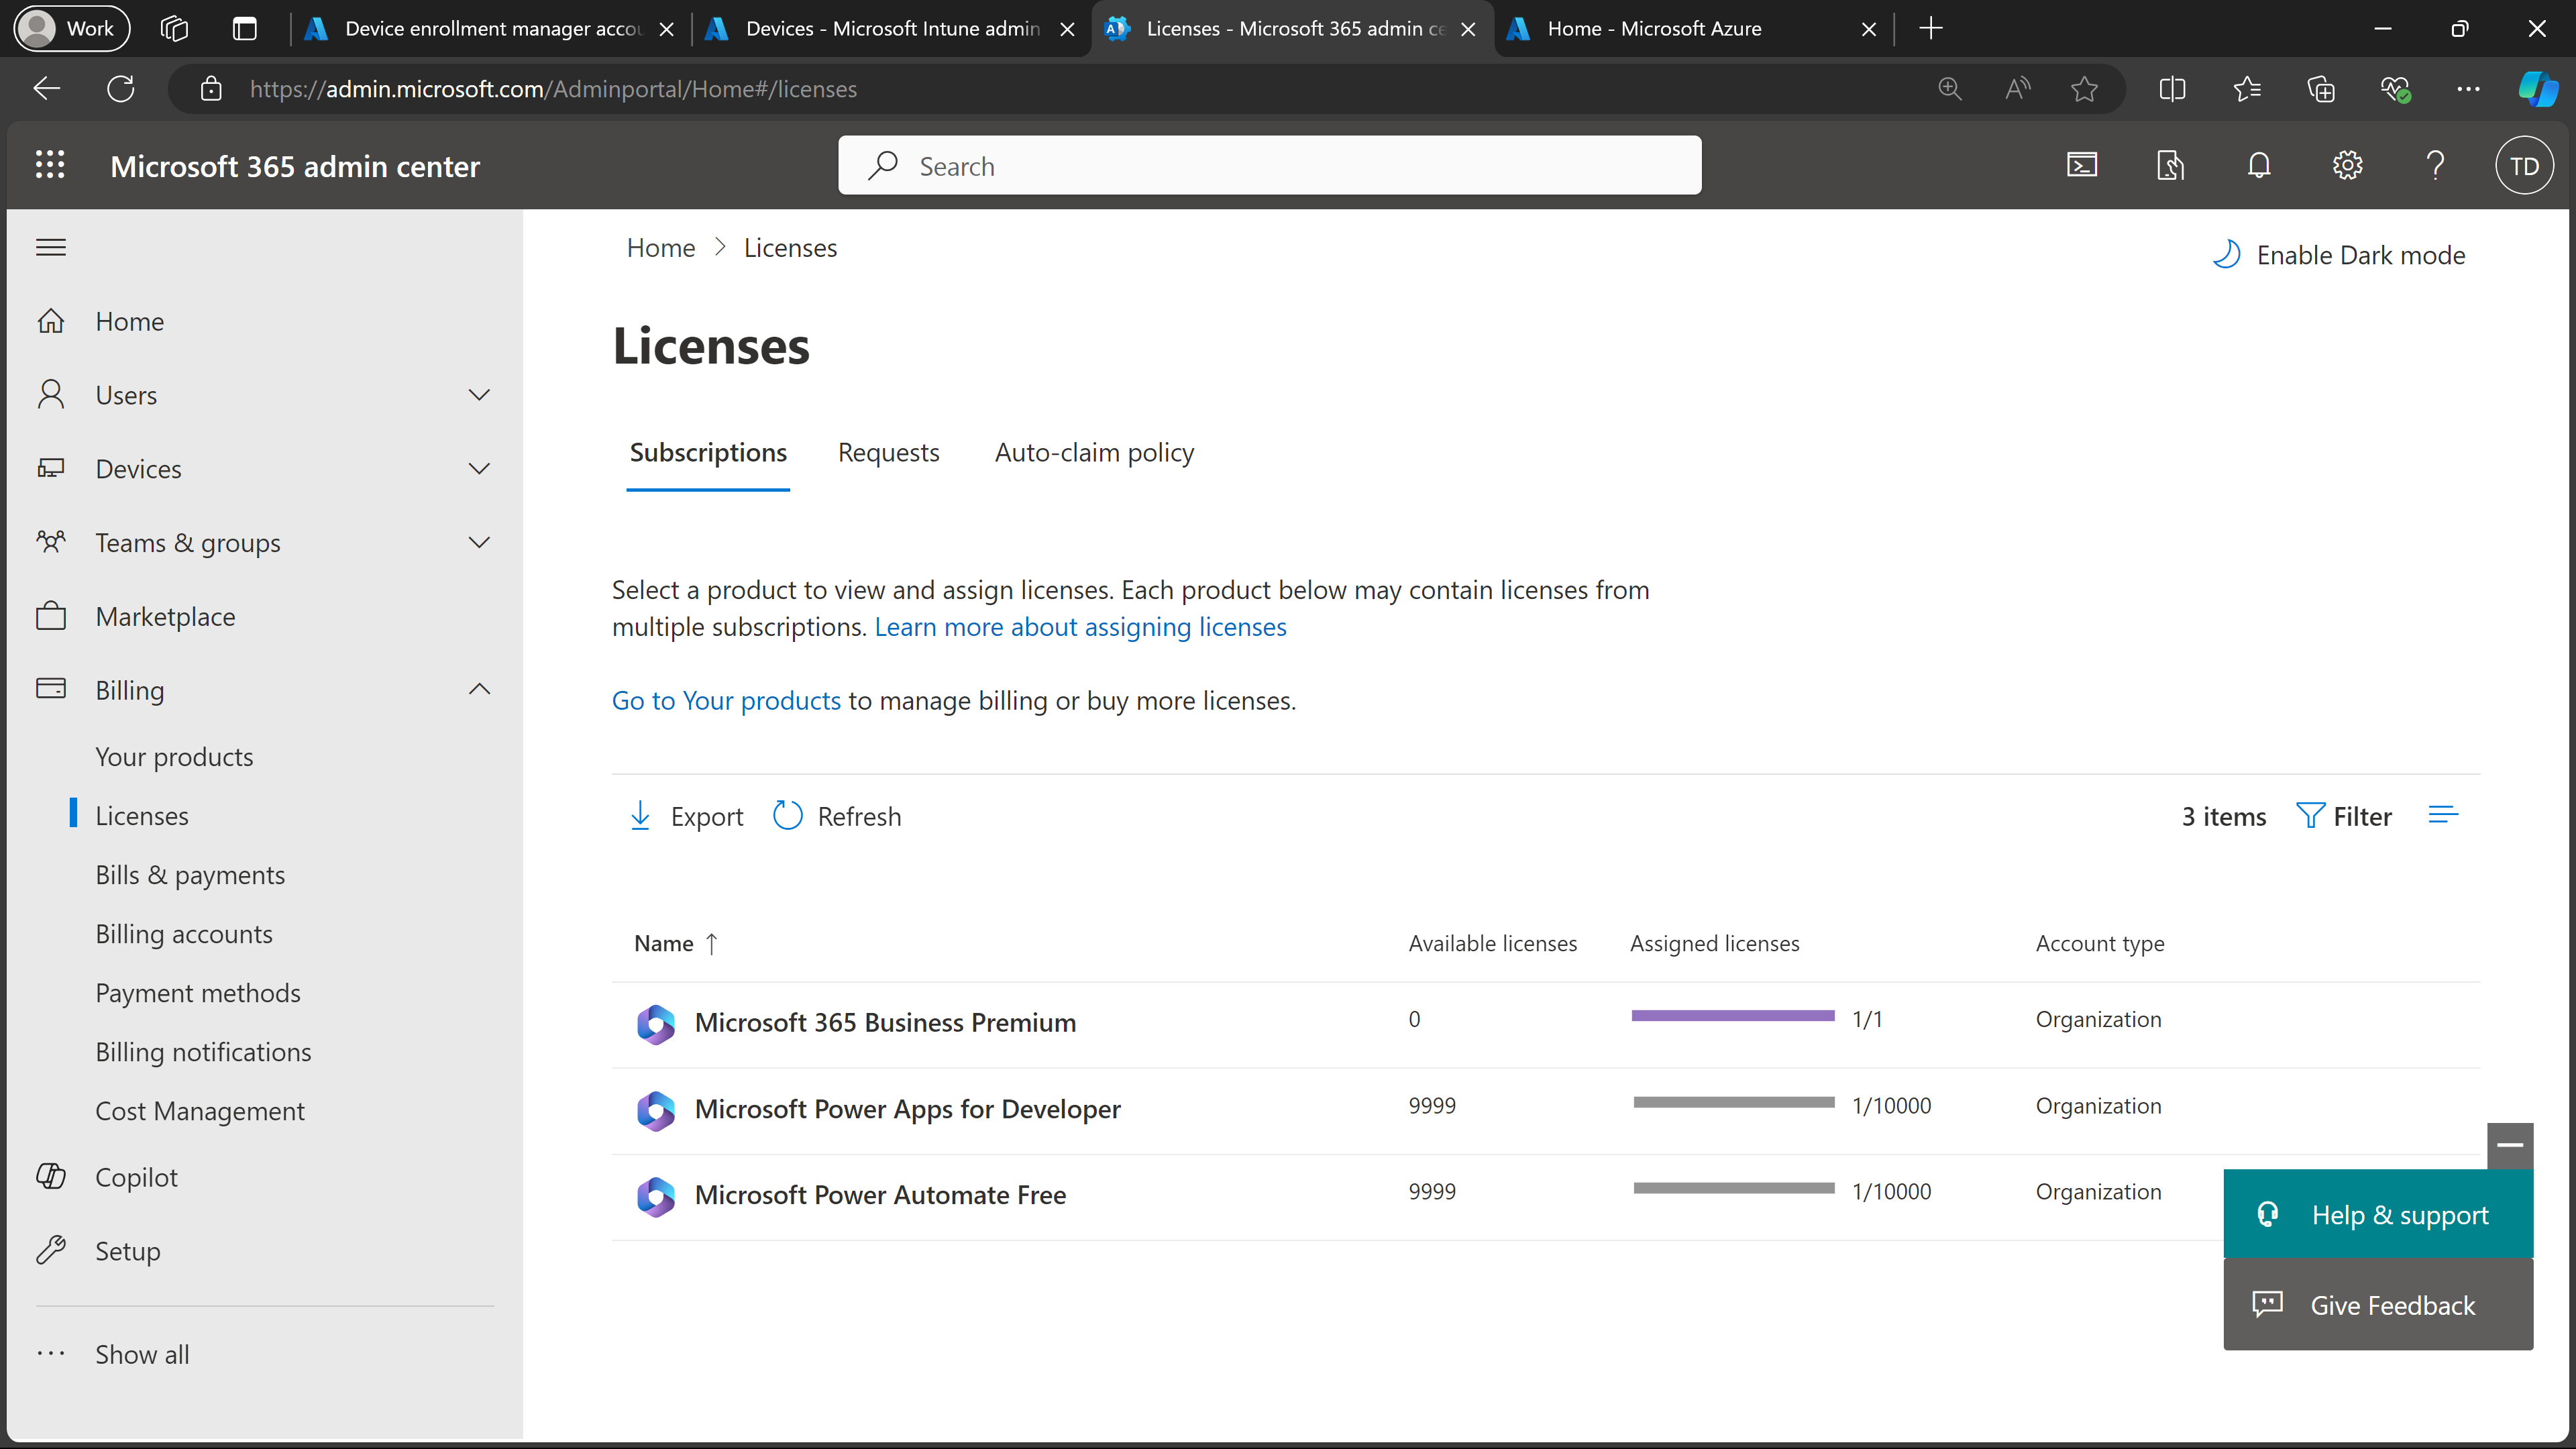Switch to the Requests tab
The height and width of the screenshot is (1449, 2576).
[x=888, y=452]
